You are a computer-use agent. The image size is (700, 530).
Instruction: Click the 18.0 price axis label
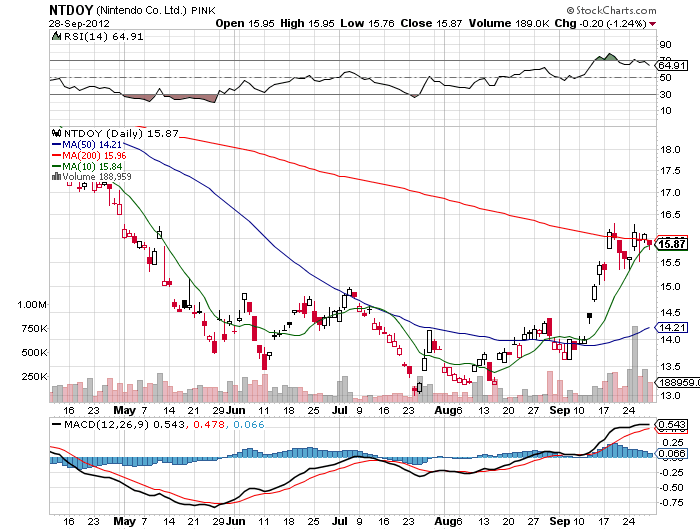[x=670, y=150]
